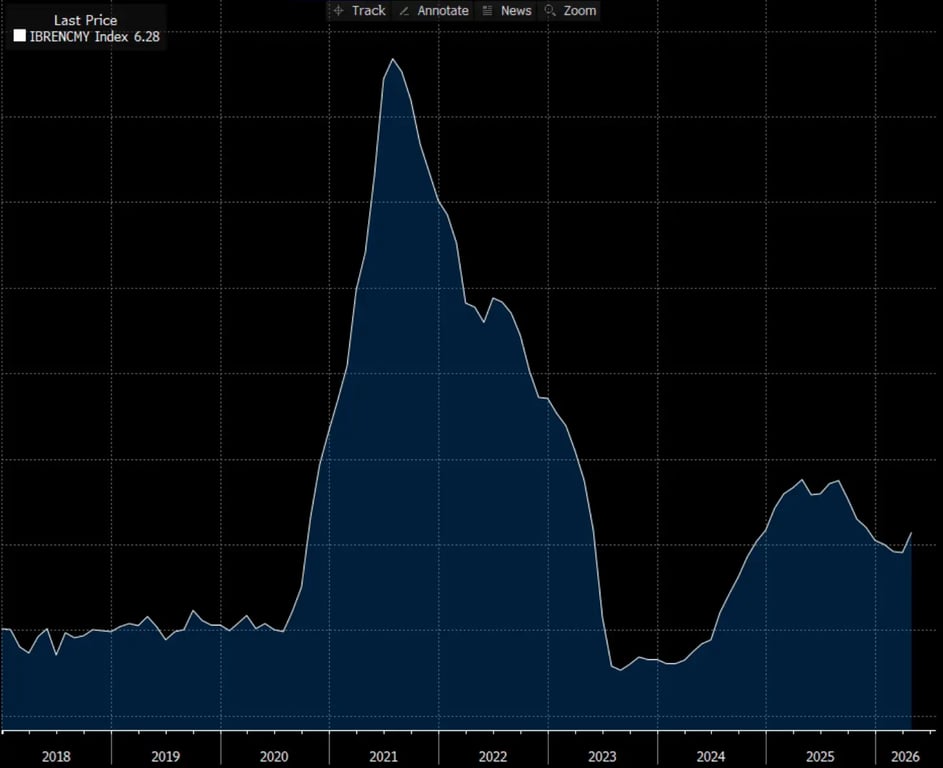The image size is (943, 768).
Task: Click the secondary peak of the line in 2025
Action: tap(802, 480)
